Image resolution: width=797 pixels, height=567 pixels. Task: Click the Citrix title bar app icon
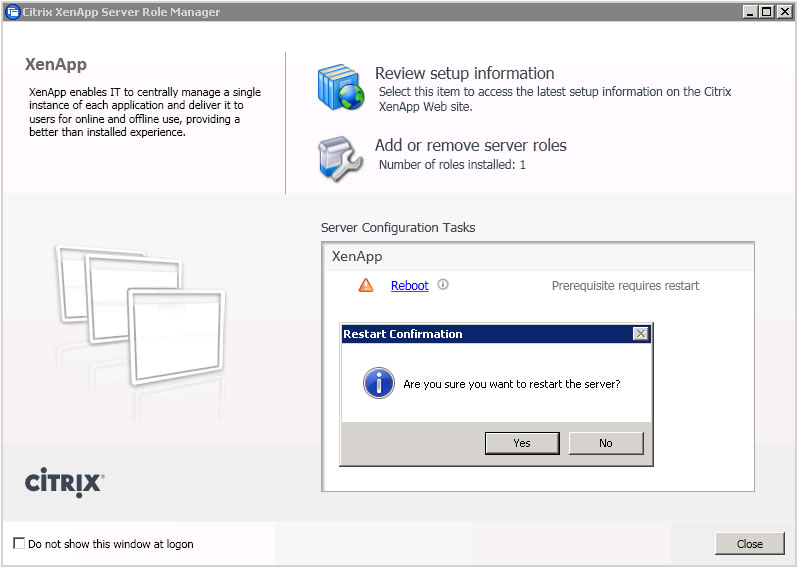click(13, 12)
